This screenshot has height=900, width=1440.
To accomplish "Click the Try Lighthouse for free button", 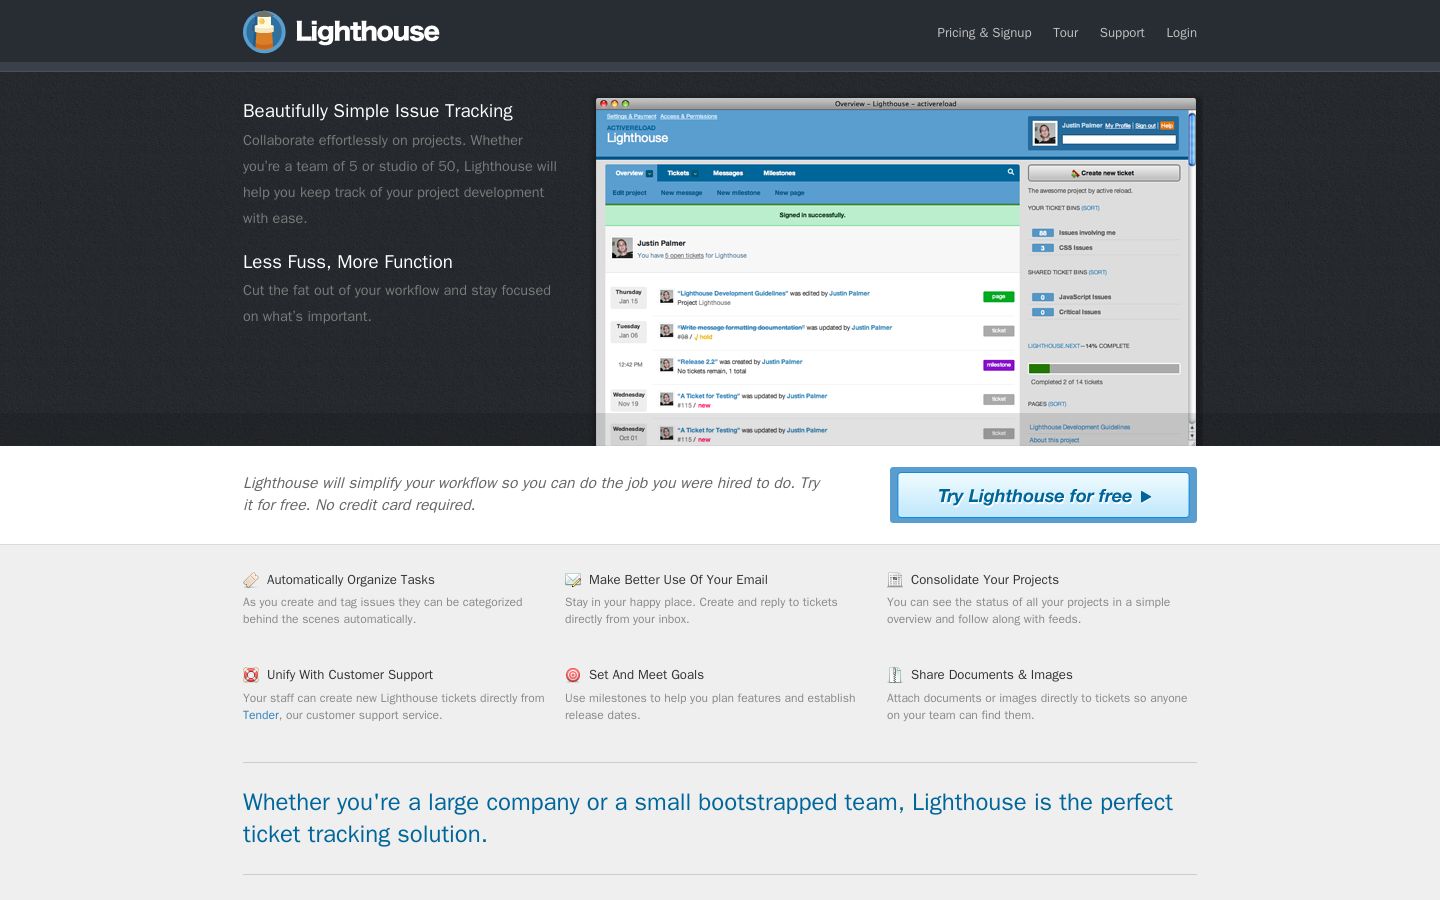I will pyautogui.click(x=1043, y=495).
